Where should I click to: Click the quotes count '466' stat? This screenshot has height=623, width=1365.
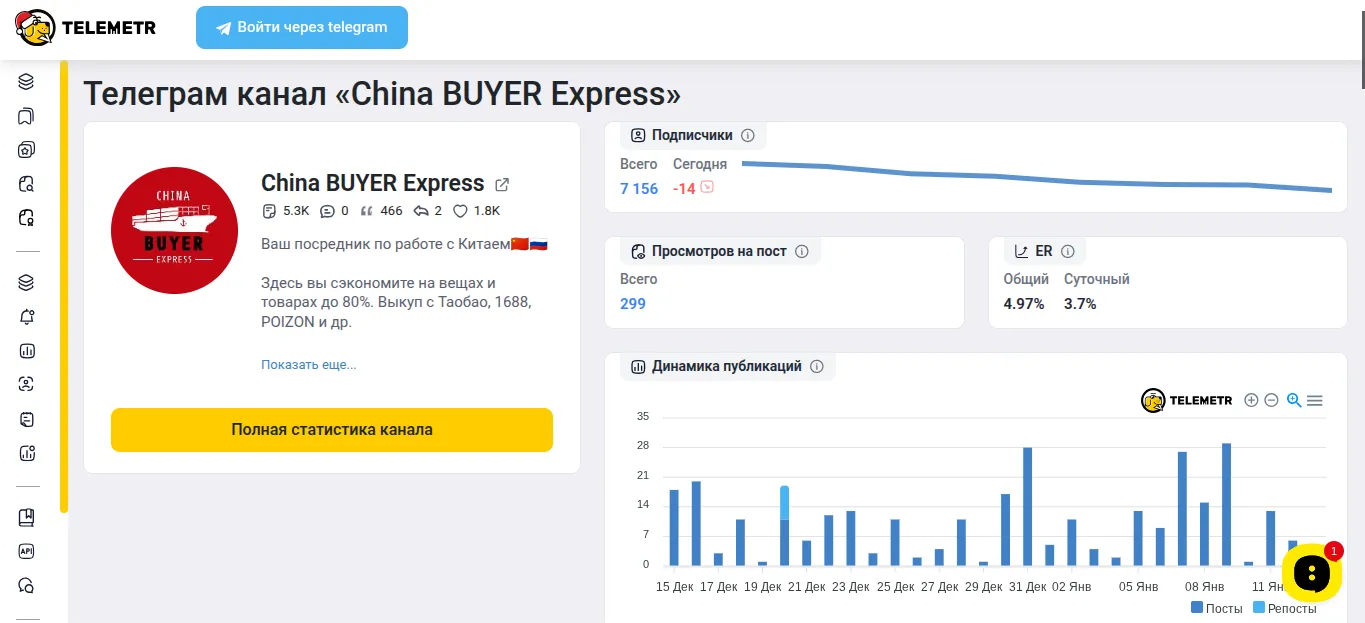click(x=382, y=211)
